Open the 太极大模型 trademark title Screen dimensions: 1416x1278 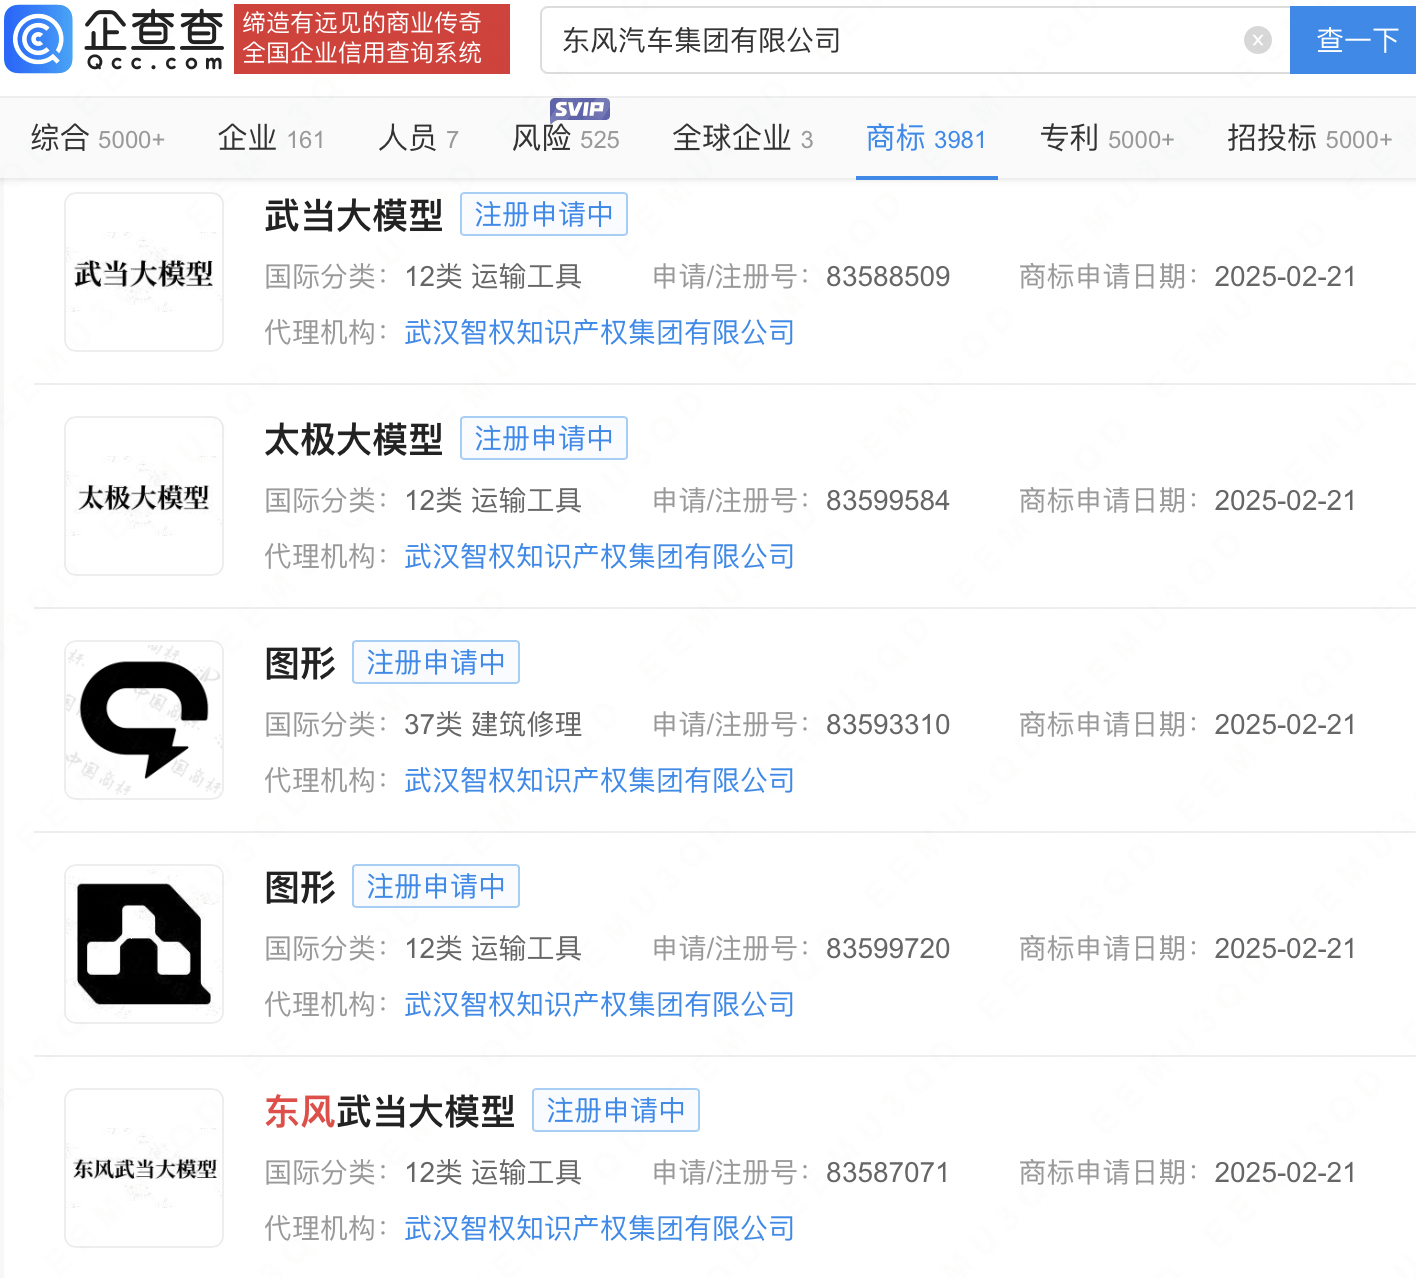point(353,439)
